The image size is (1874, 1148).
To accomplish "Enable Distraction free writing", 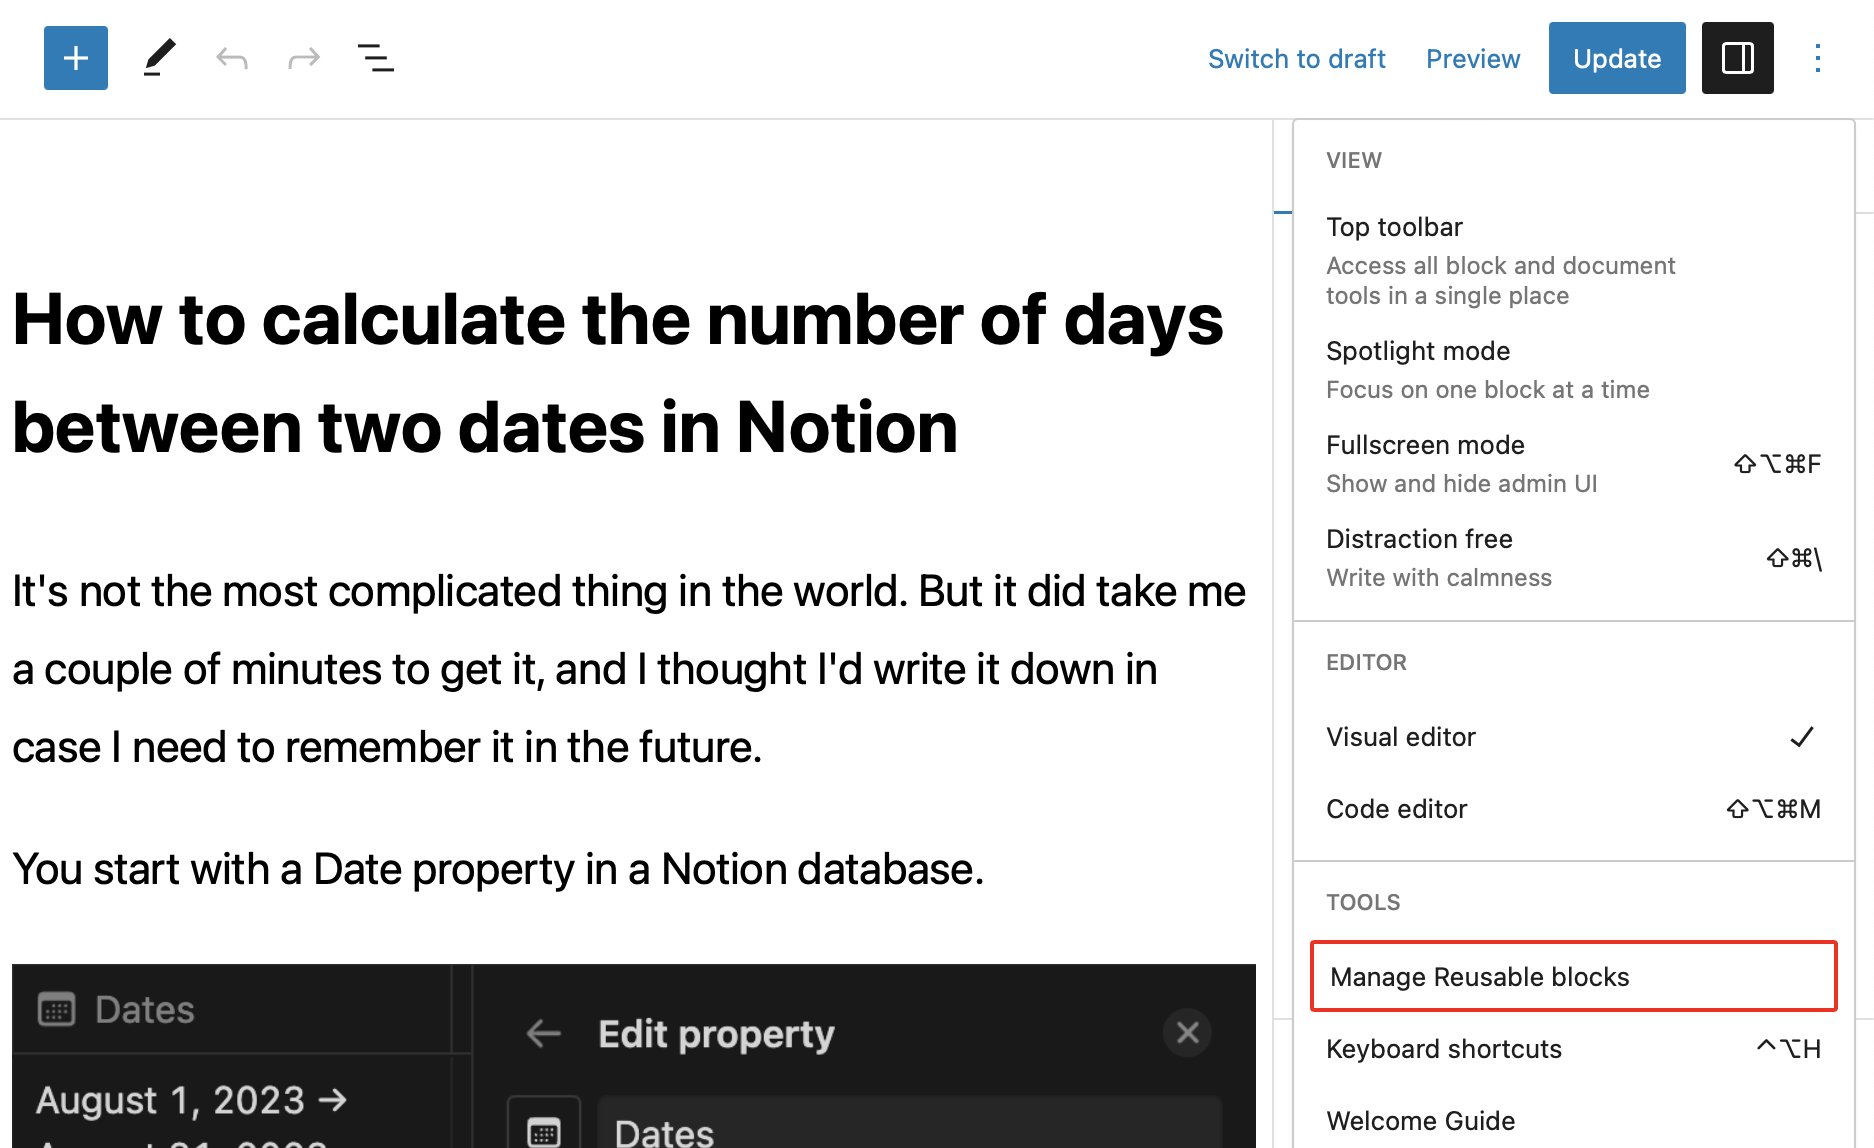I will click(x=1419, y=539).
